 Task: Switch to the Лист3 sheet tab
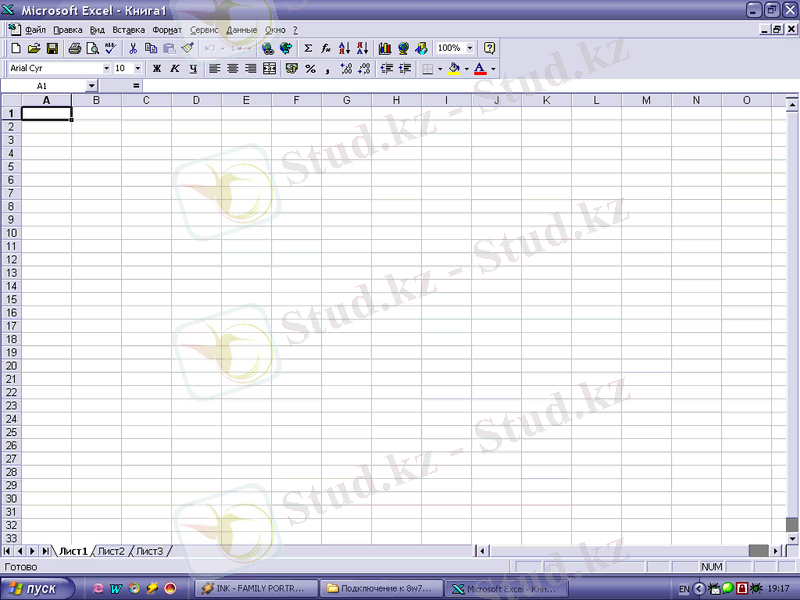149,551
